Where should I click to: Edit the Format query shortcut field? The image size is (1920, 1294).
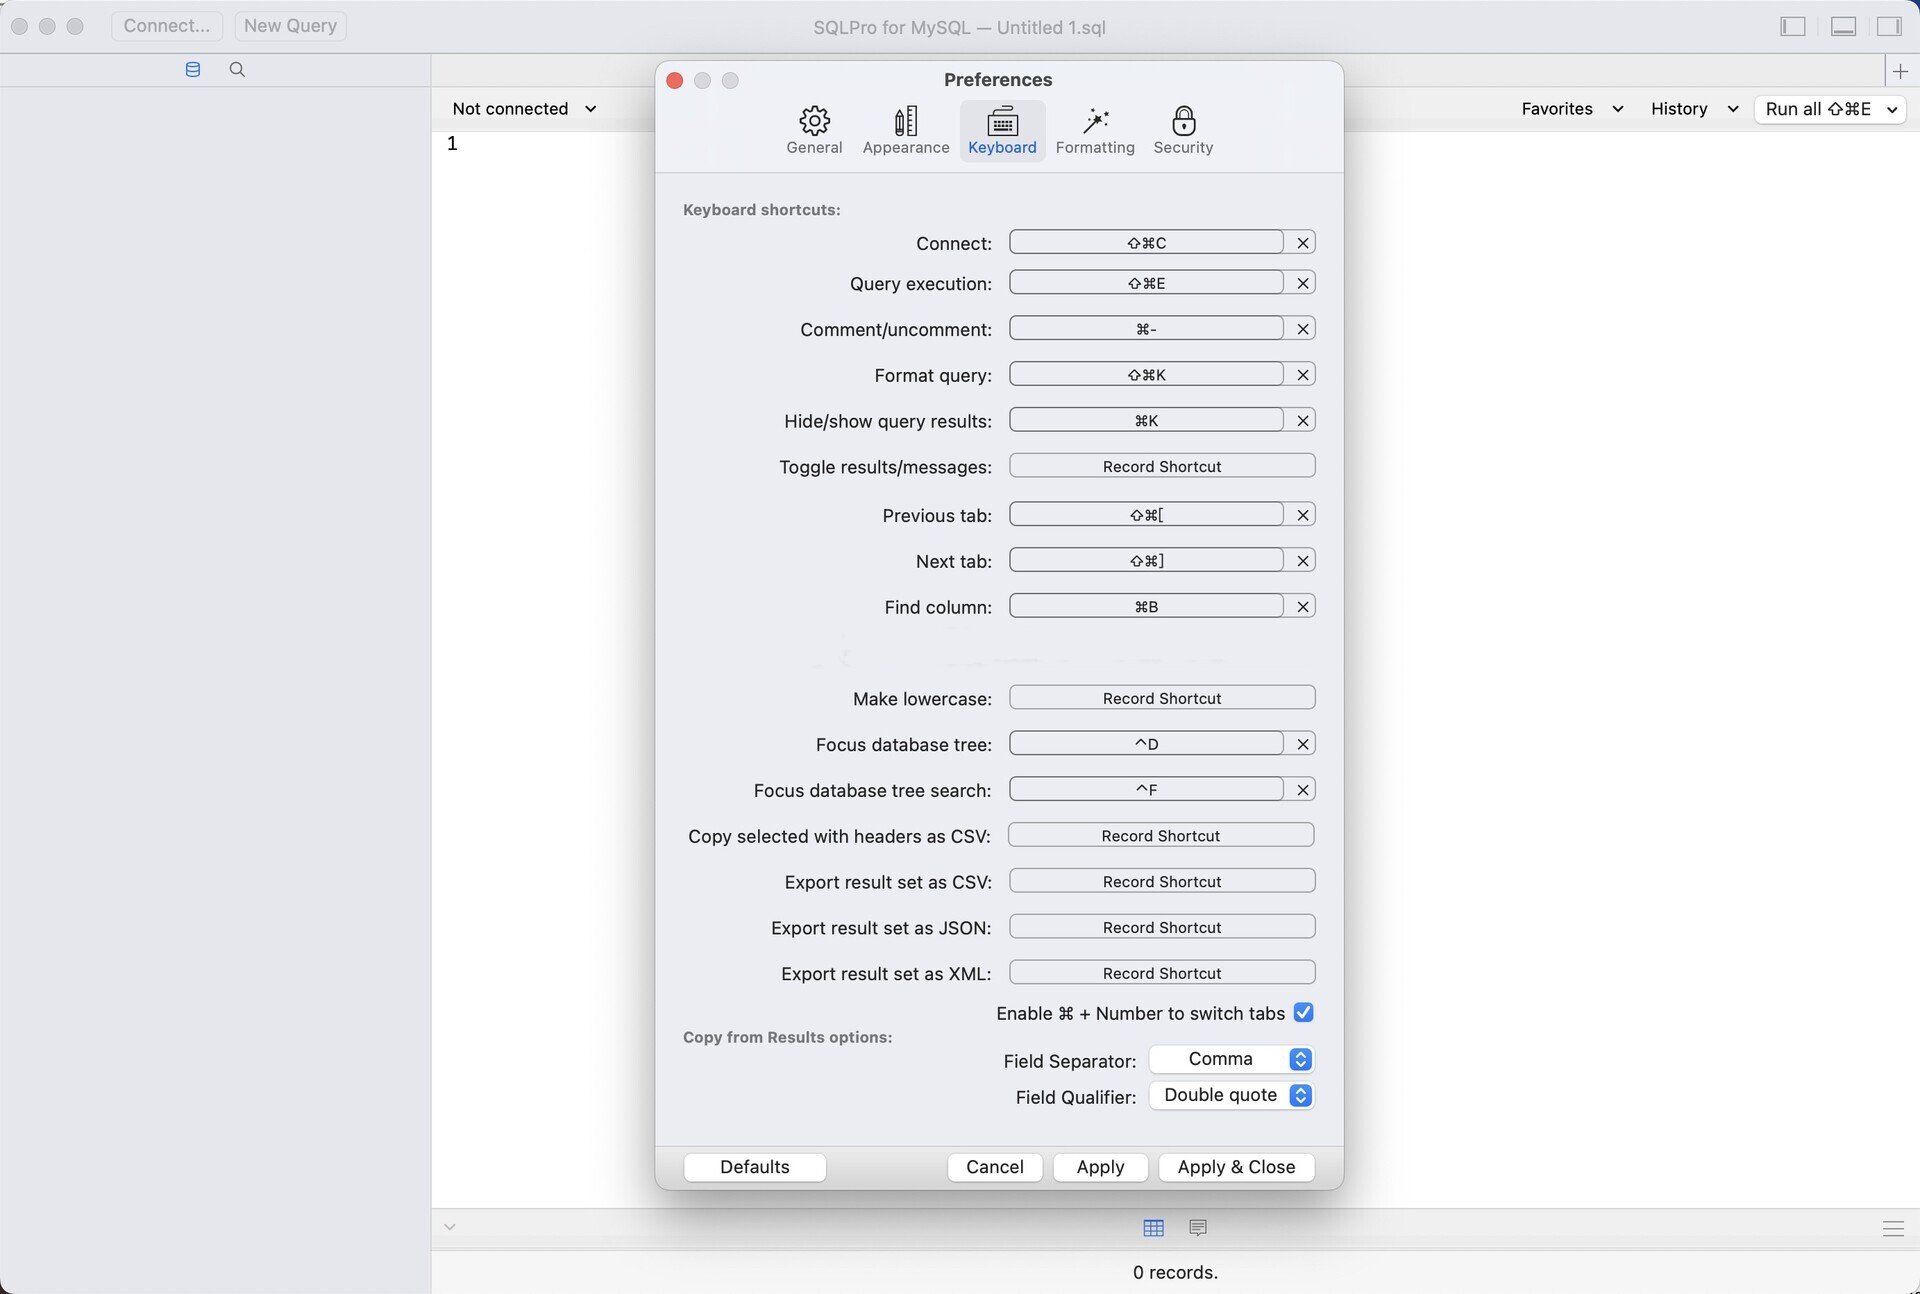click(x=1146, y=375)
